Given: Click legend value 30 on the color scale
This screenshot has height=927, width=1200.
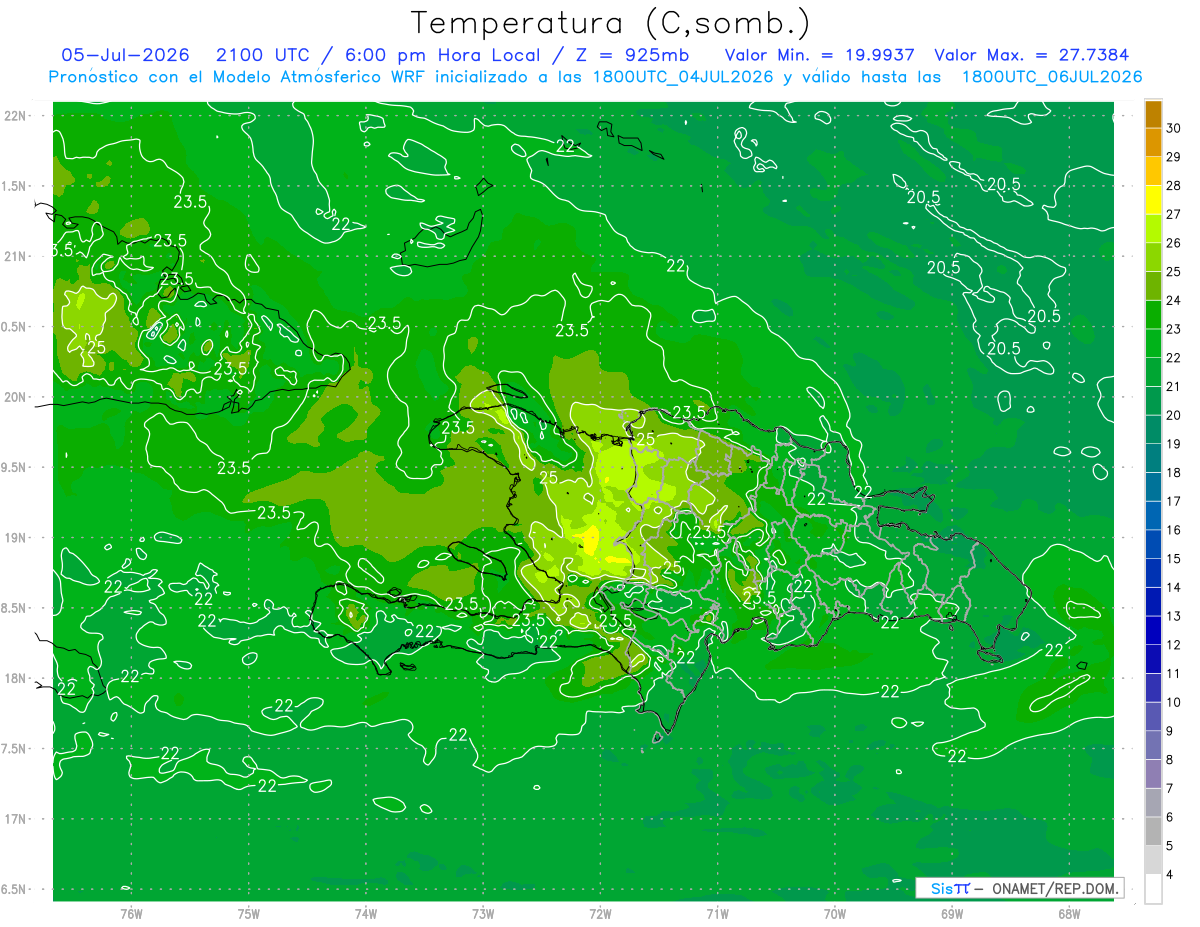Looking at the screenshot, I should coord(1173,128).
